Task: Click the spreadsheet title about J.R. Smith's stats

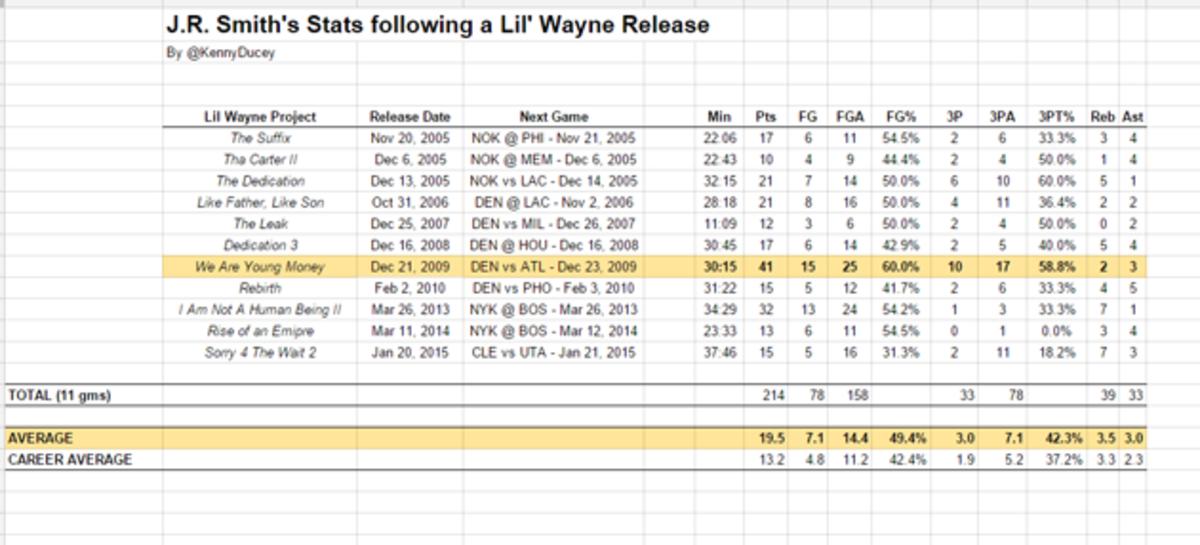Action: coord(437,25)
